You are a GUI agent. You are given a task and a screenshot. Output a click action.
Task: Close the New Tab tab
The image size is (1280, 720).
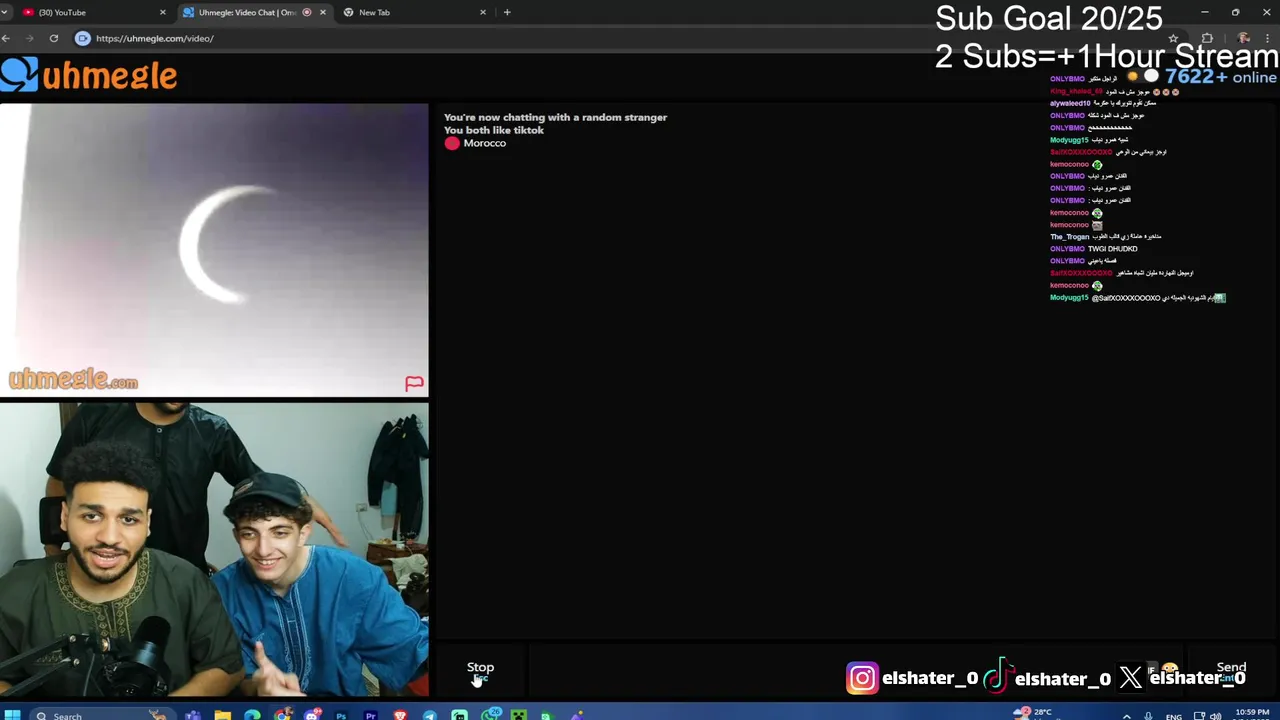click(483, 12)
